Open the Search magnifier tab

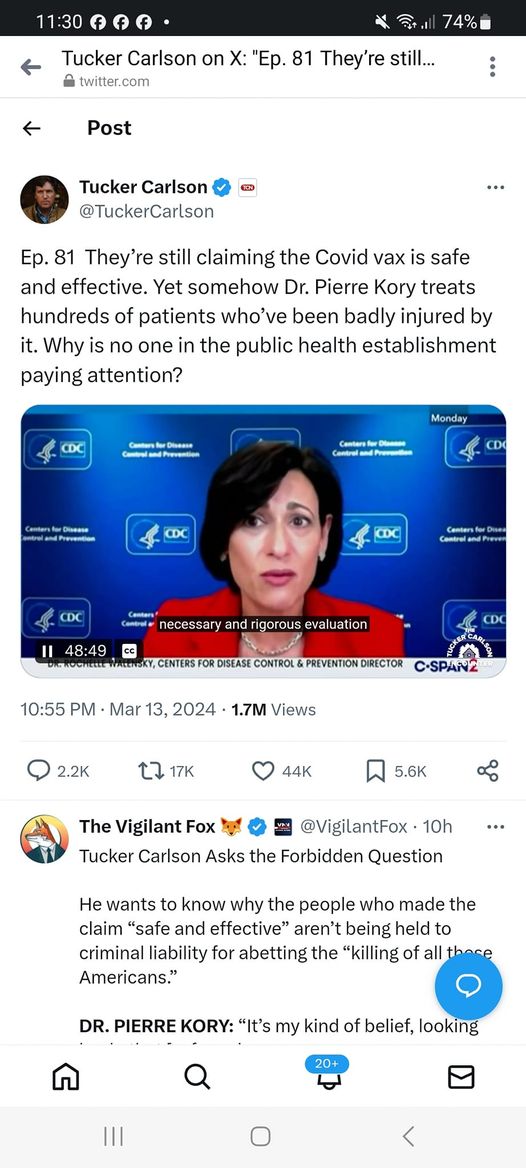[x=196, y=1076]
